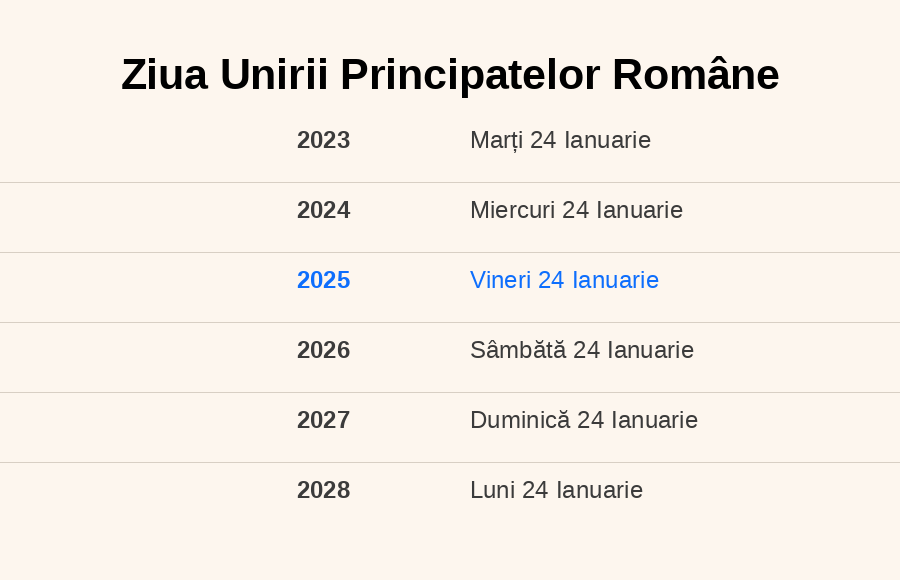Image resolution: width=900 pixels, height=580 pixels.
Task: Select the 2026 year label
Action: [x=323, y=350]
